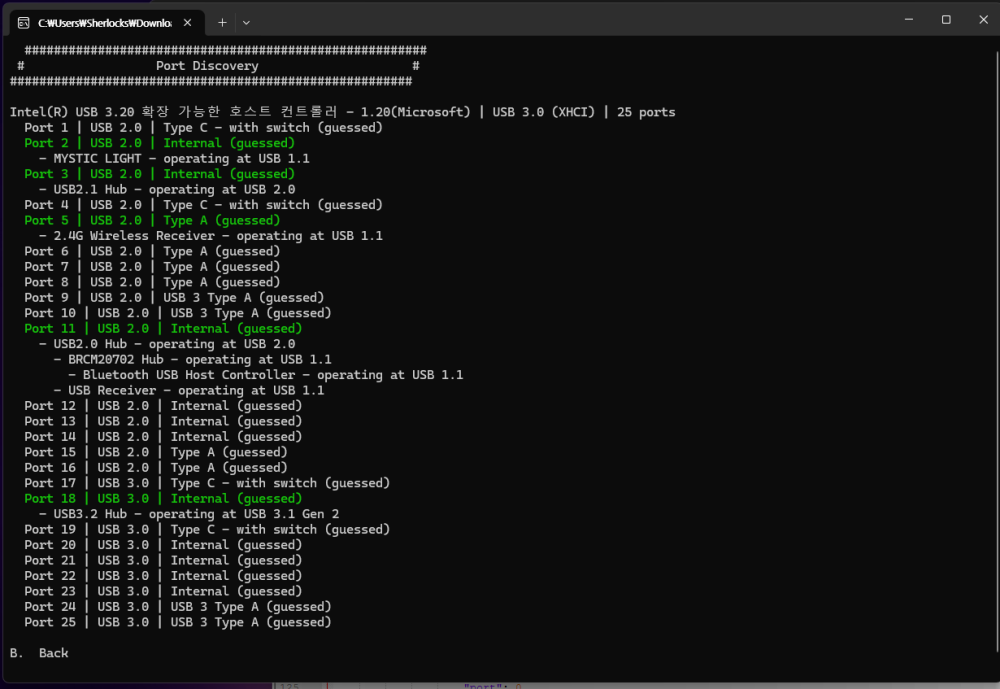Click the 'Port 20 | USB 3.0 | Internal' line
The width and height of the screenshot is (1000, 689).
pos(163,545)
